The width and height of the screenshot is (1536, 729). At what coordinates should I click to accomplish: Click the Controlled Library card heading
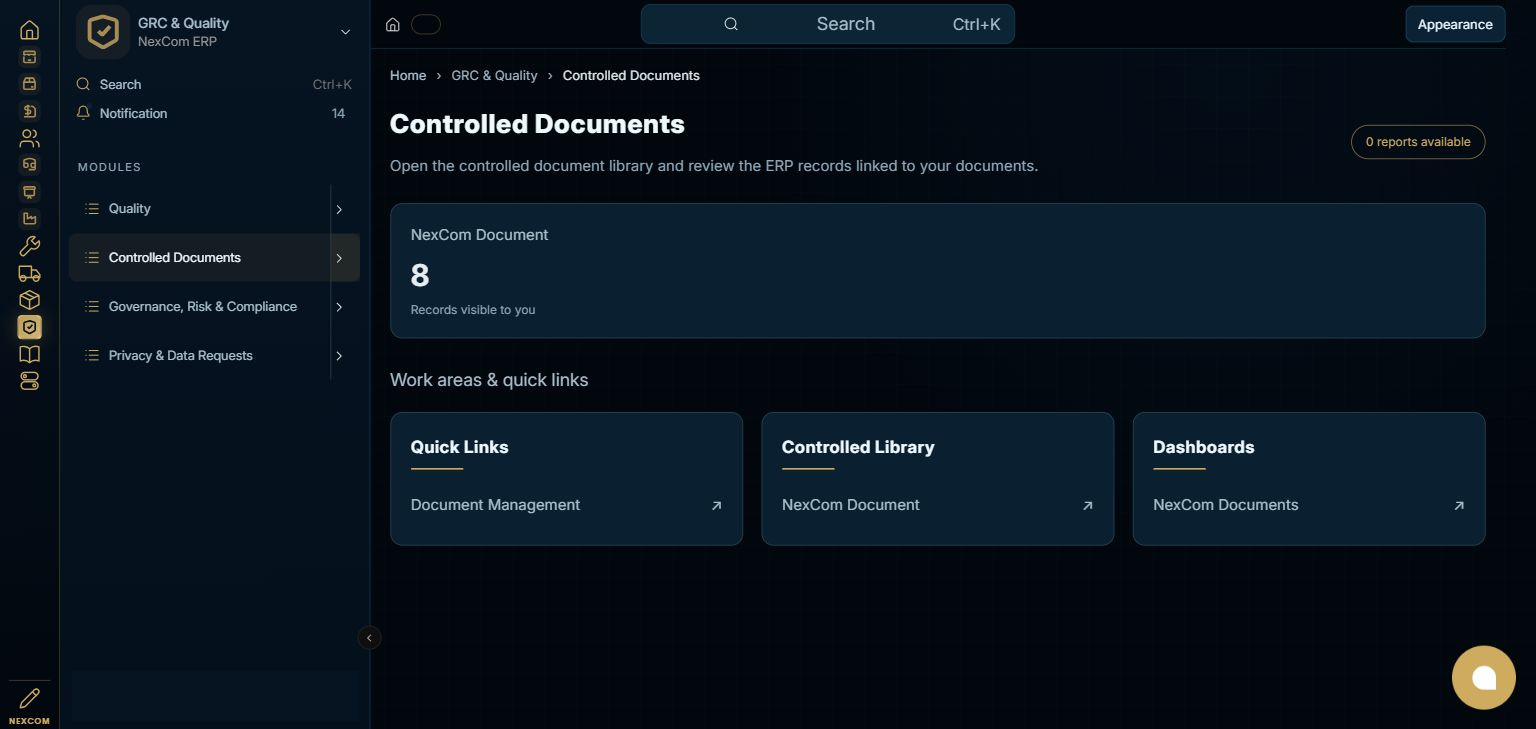click(858, 447)
